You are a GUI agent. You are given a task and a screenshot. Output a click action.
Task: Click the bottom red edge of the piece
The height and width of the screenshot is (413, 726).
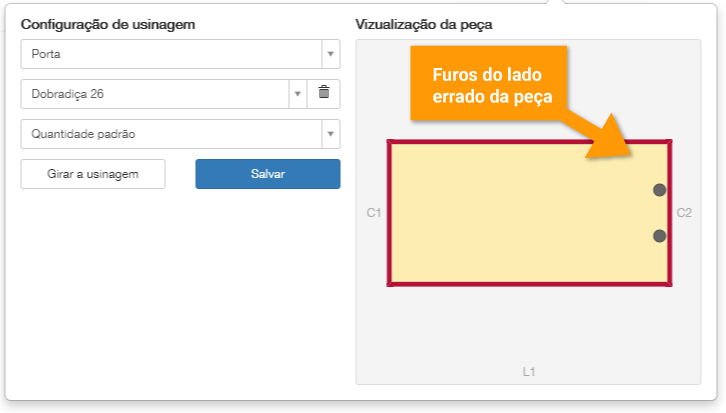pyautogui.click(x=529, y=284)
